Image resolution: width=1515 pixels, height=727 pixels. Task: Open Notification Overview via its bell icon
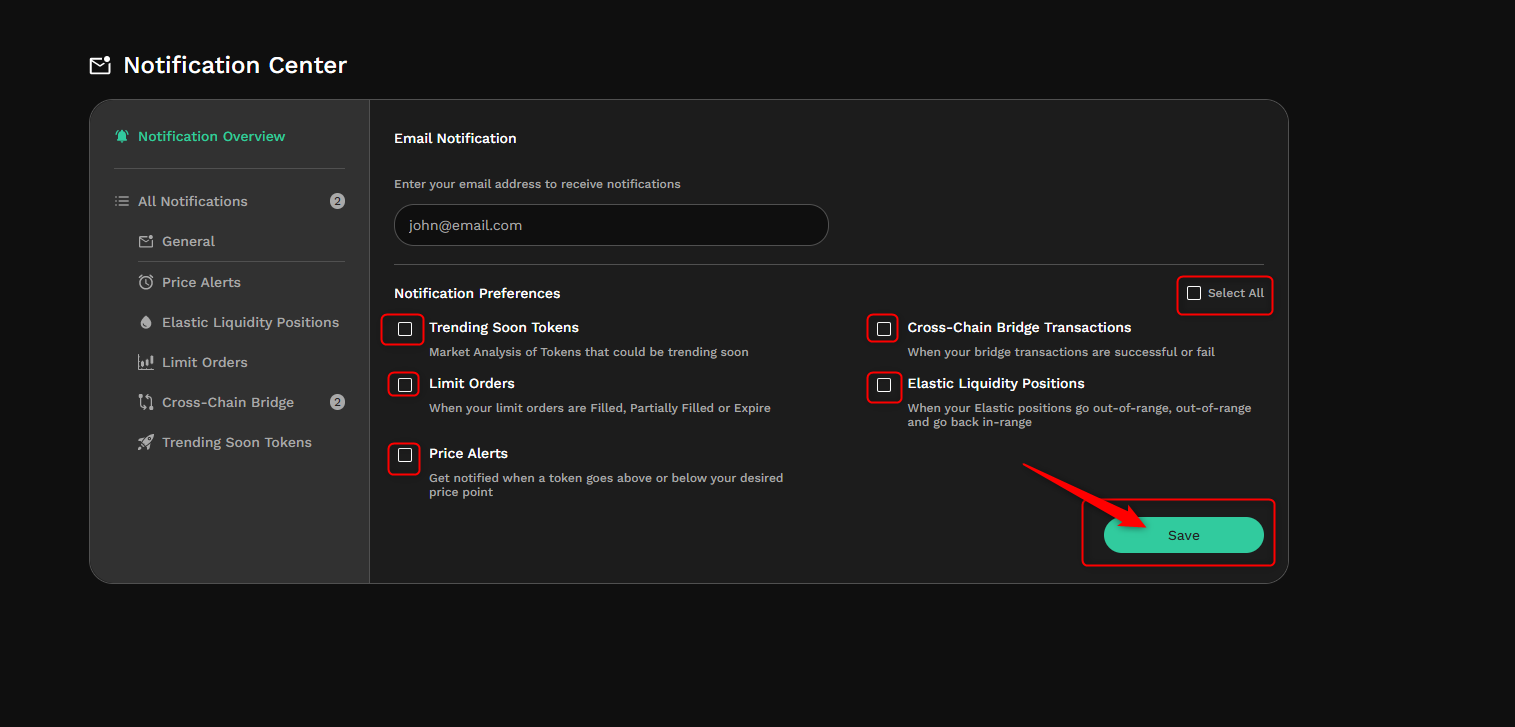[x=122, y=136]
